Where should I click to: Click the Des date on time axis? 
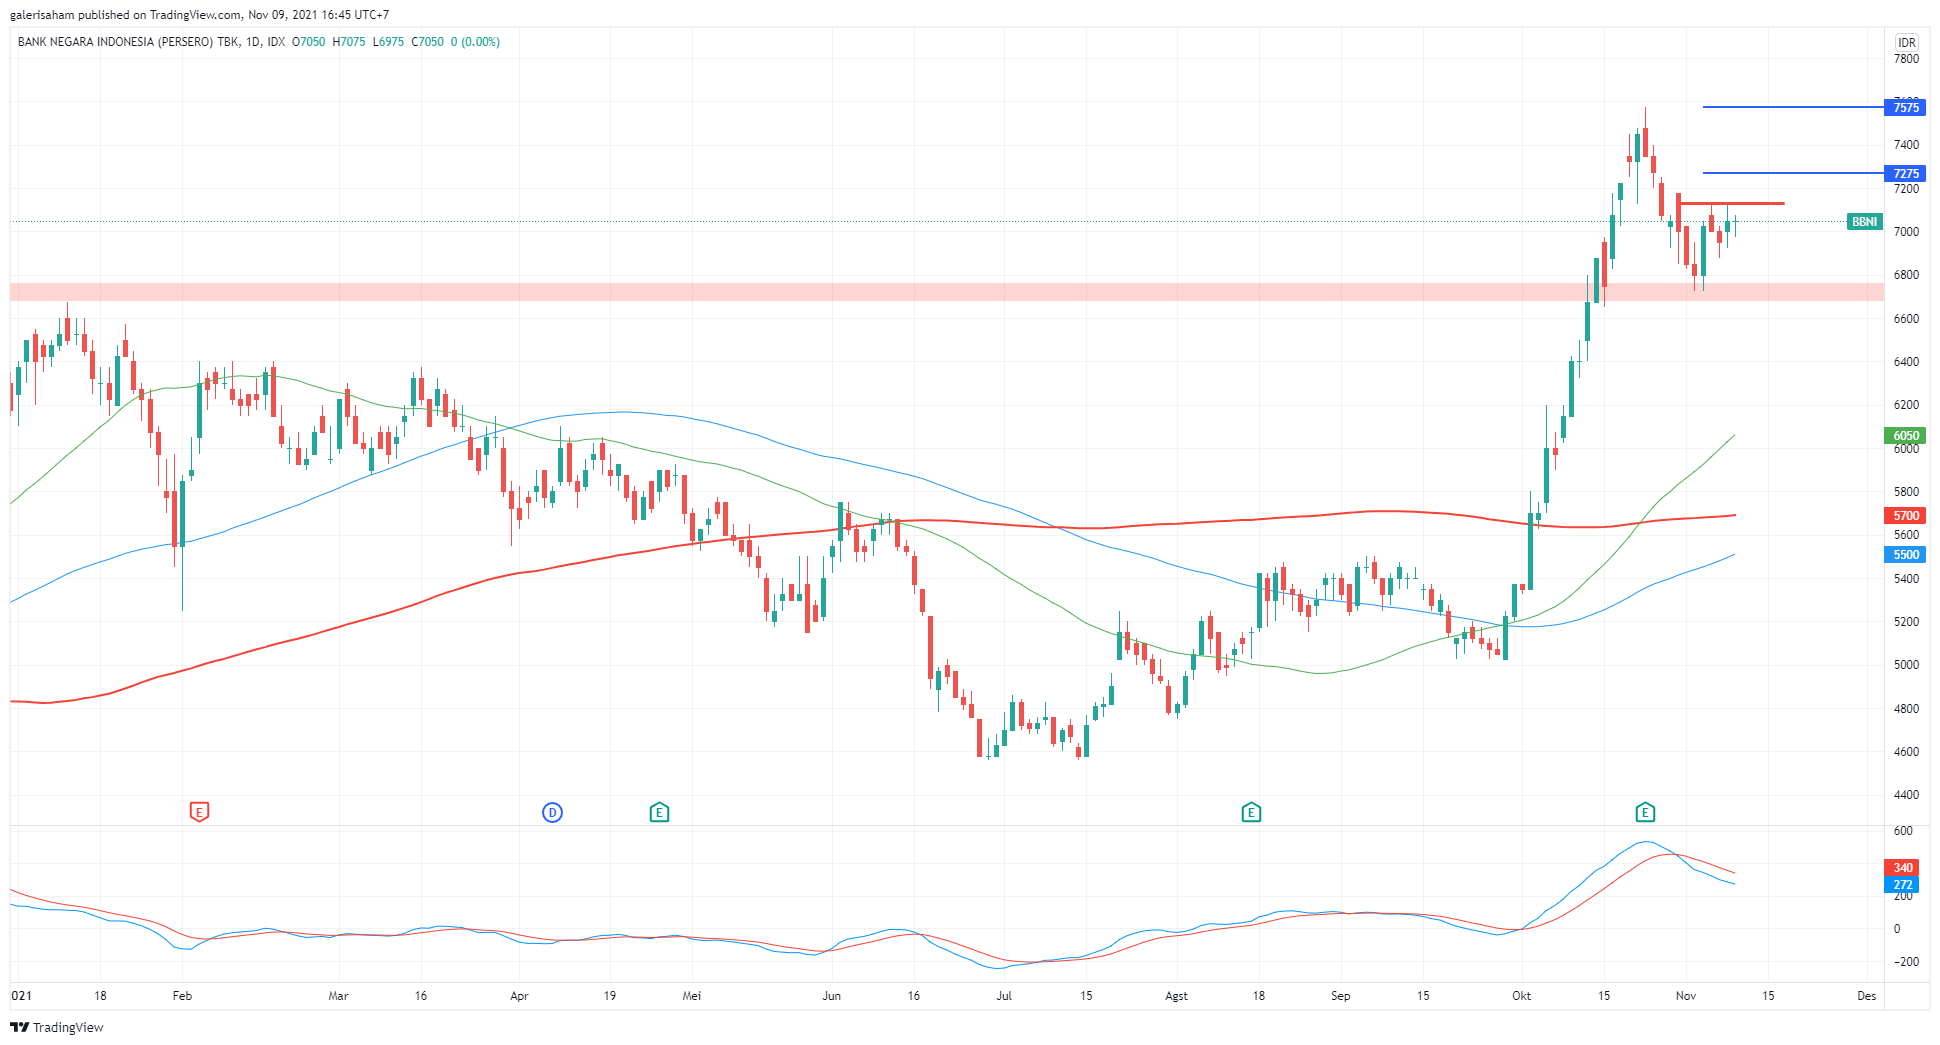pos(1866,996)
